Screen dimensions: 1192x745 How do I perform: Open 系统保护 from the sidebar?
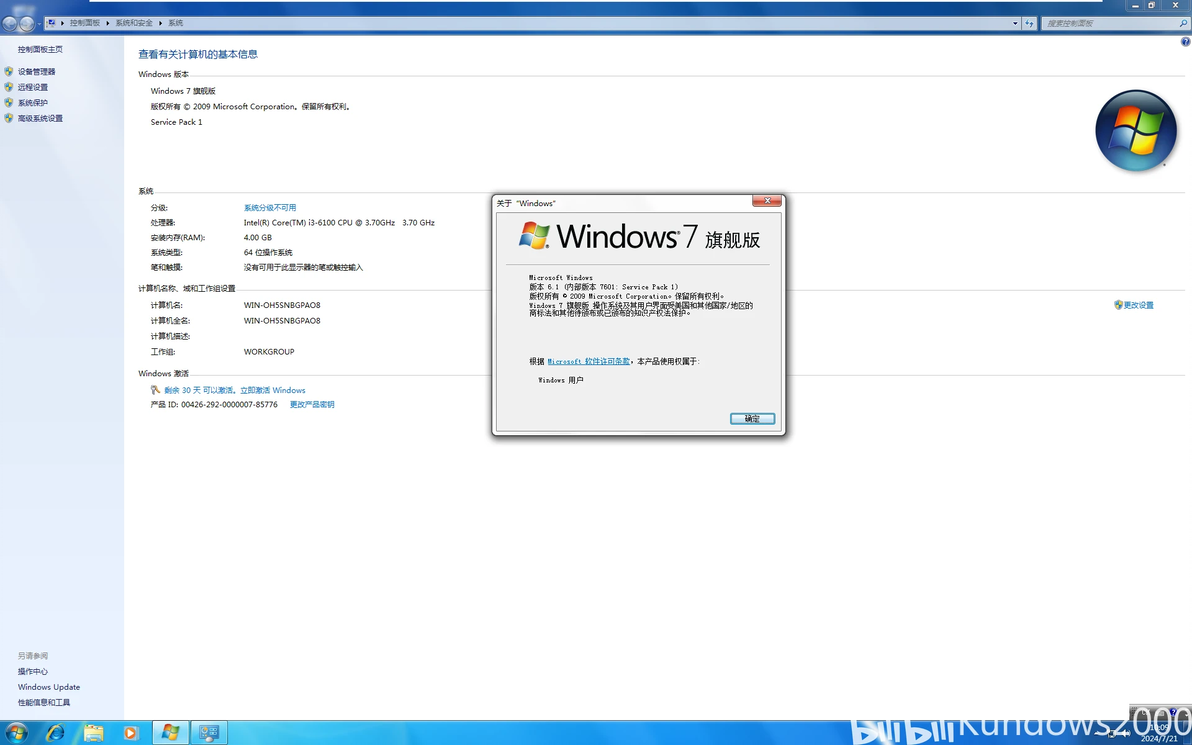(x=33, y=103)
